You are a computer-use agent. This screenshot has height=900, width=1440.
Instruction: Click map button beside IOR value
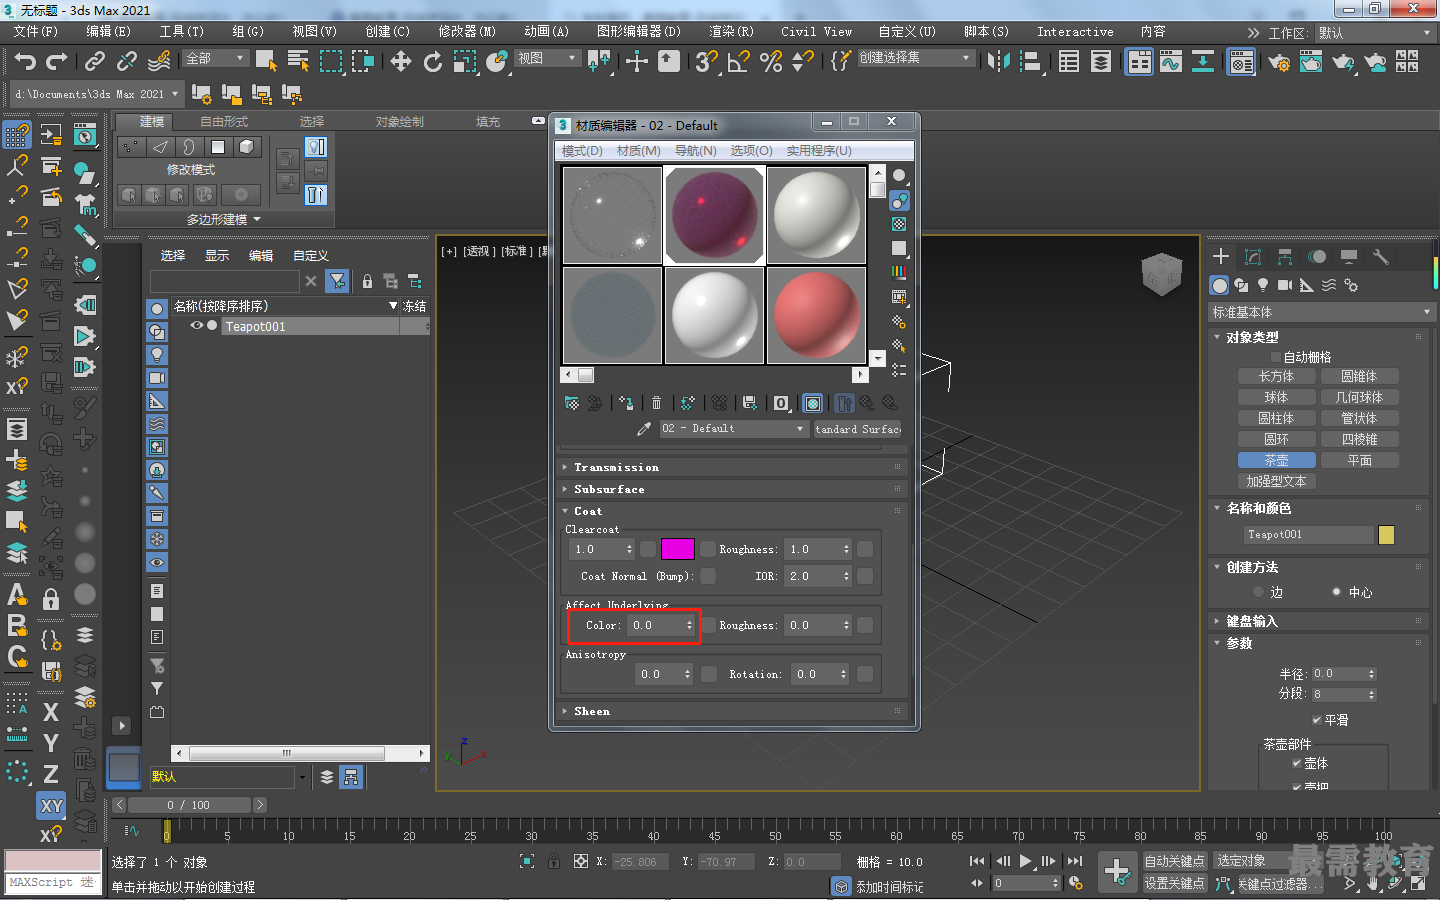click(865, 576)
